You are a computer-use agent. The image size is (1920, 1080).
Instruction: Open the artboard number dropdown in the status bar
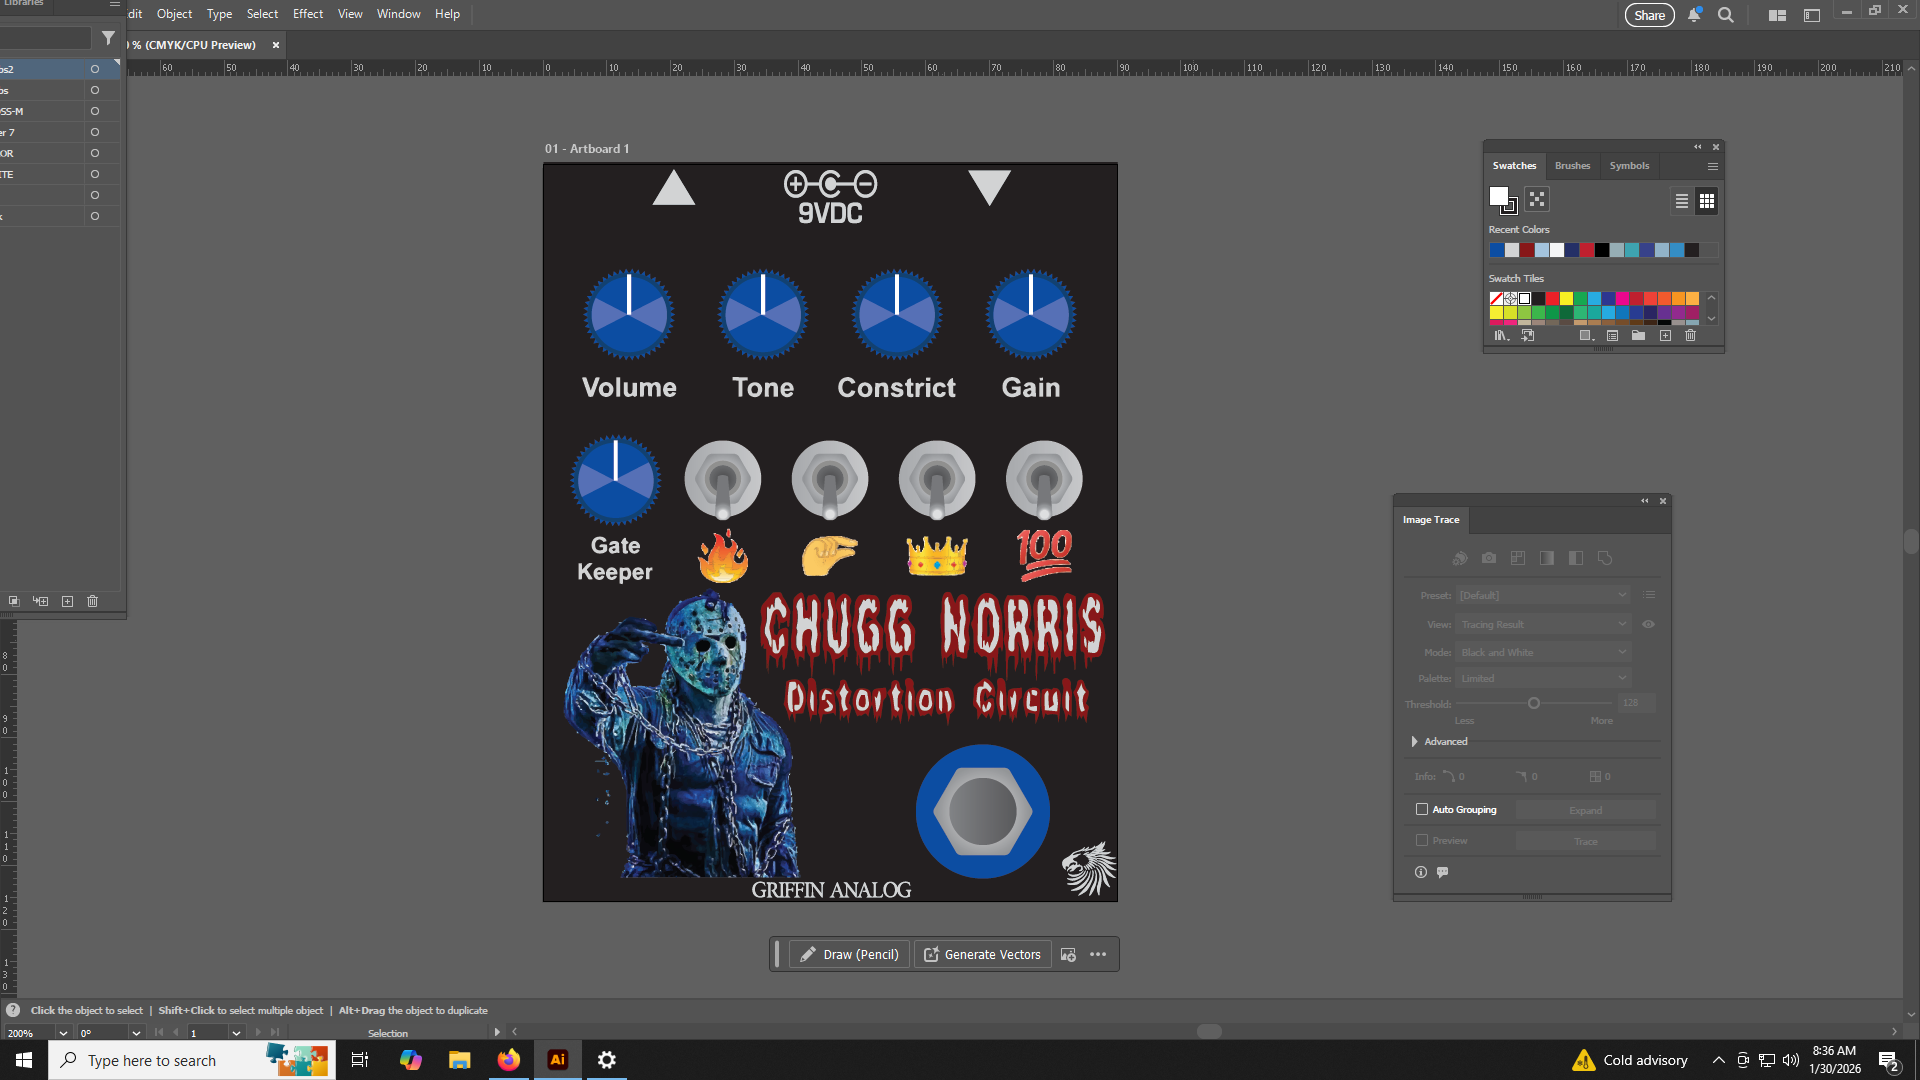point(236,1033)
